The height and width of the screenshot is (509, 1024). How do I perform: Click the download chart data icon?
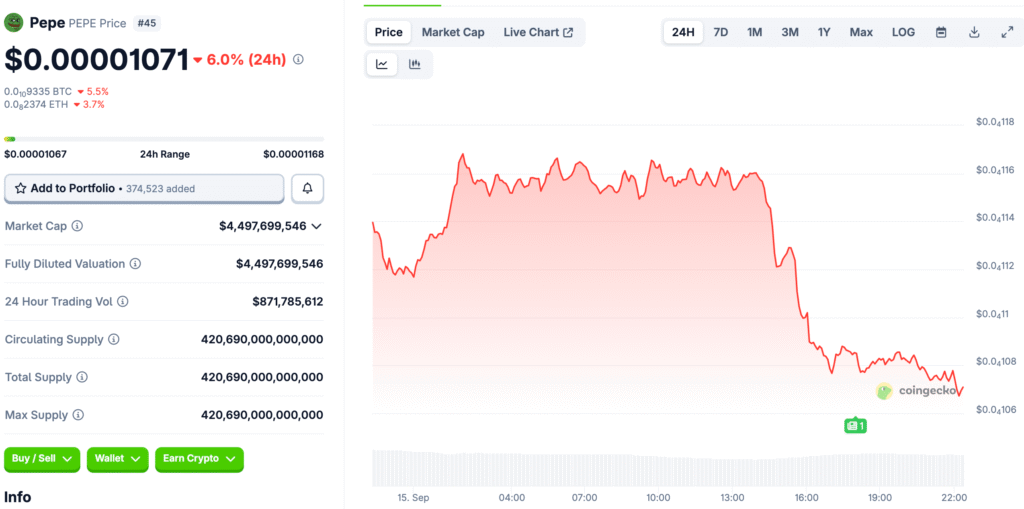click(974, 32)
